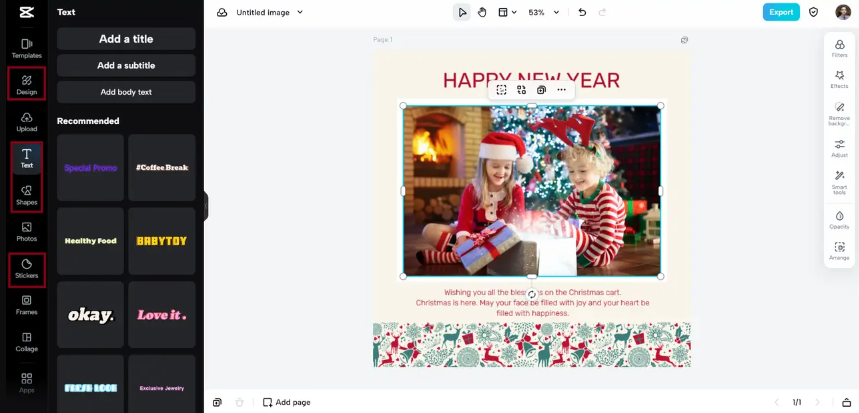Choose the BABYTOY text preset
The width and height of the screenshot is (859, 413).
coord(162,241)
